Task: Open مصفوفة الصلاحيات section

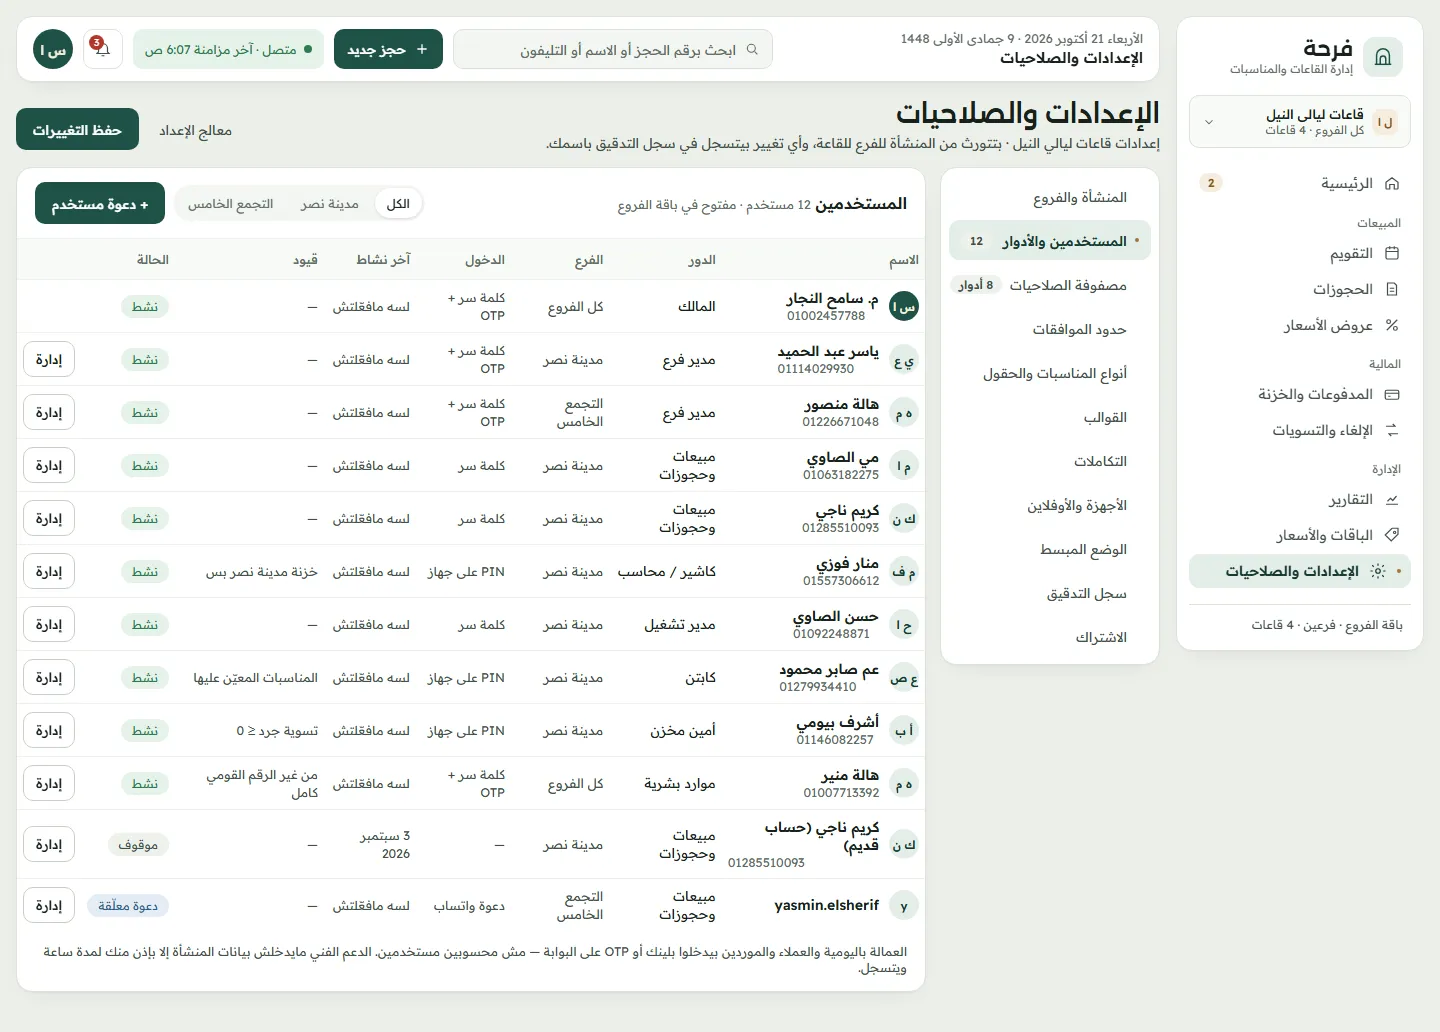Action: point(1050,285)
